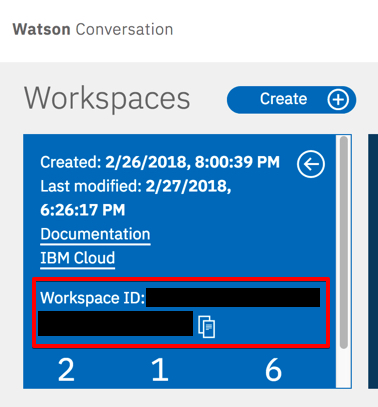
Task: Click the Create workspace button
Action: click(x=291, y=100)
